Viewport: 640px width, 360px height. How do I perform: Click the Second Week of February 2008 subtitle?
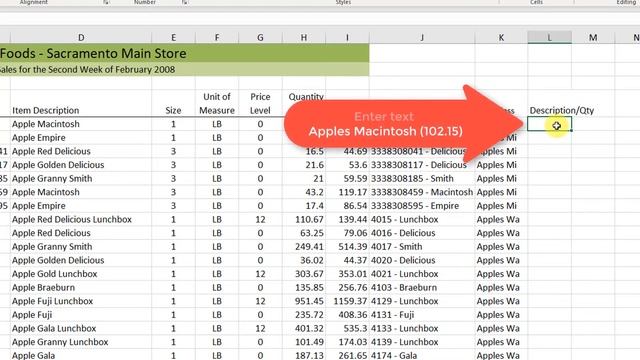[184, 69]
